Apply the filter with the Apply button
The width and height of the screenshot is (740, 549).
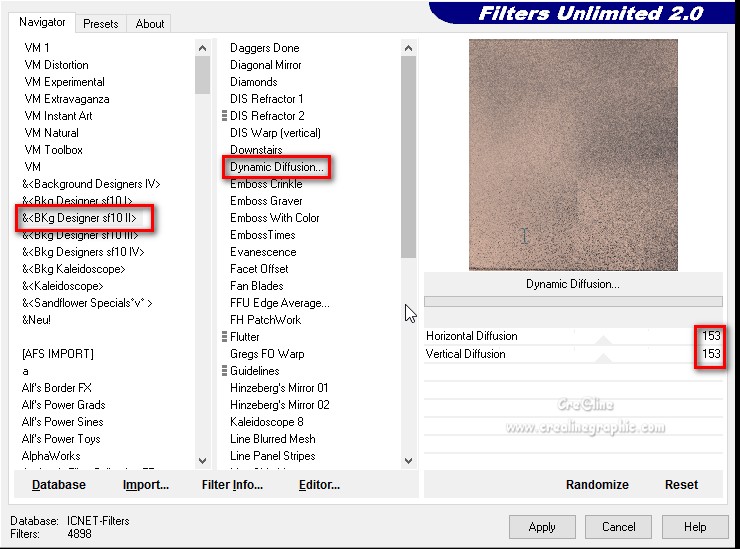[541, 527]
